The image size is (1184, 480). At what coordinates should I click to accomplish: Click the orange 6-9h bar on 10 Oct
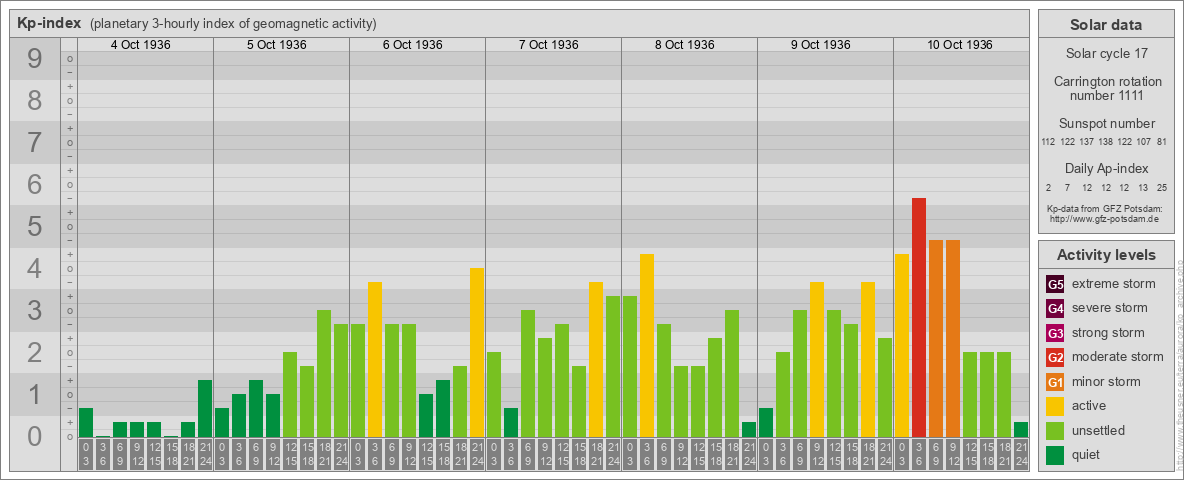point(936,338)
